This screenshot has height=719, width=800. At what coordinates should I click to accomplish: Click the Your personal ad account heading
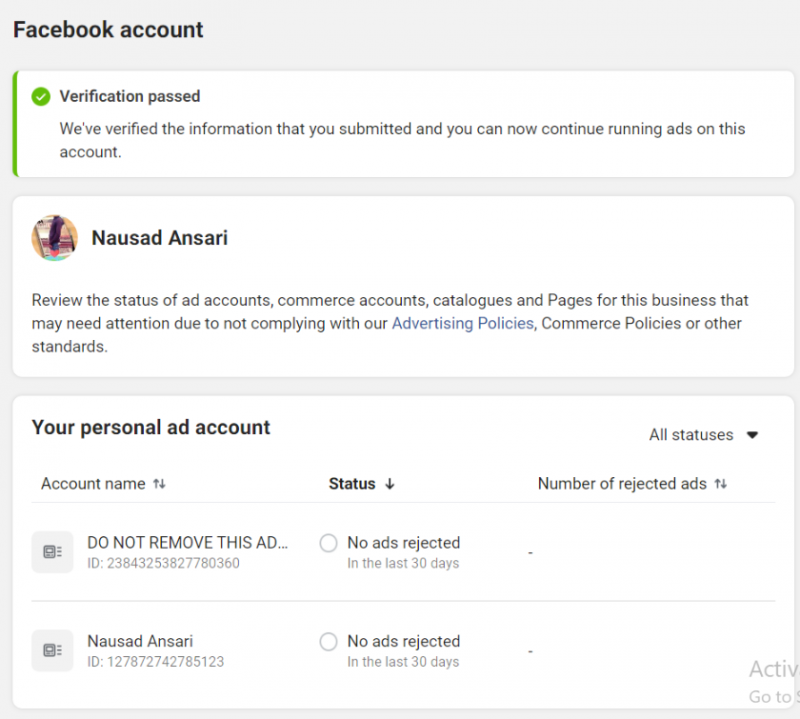click(x=151, y=428)
